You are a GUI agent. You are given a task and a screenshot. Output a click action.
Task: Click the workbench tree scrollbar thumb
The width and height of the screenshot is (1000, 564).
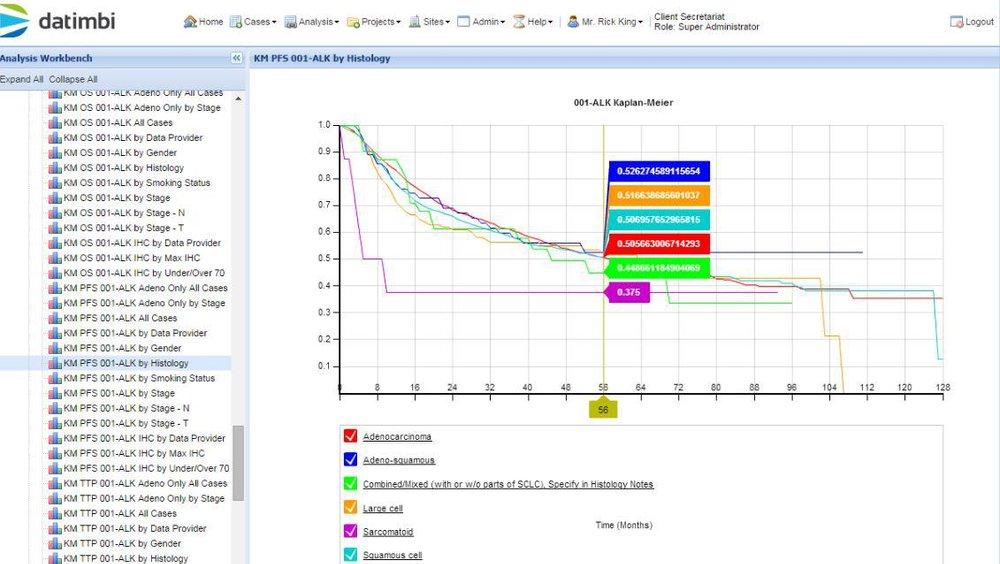pyautogui.click(x=239, y=463)
